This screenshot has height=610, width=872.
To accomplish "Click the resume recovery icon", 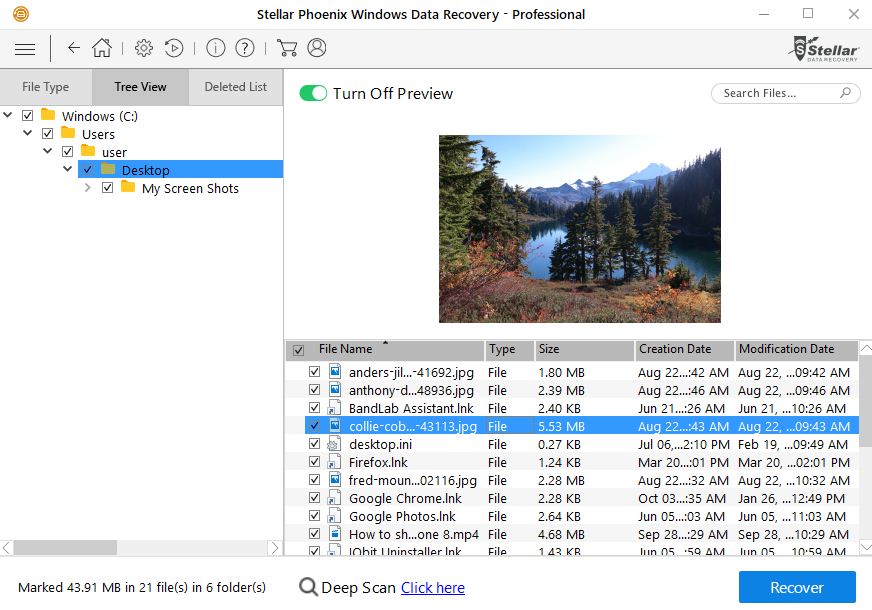I will point(174,48).
